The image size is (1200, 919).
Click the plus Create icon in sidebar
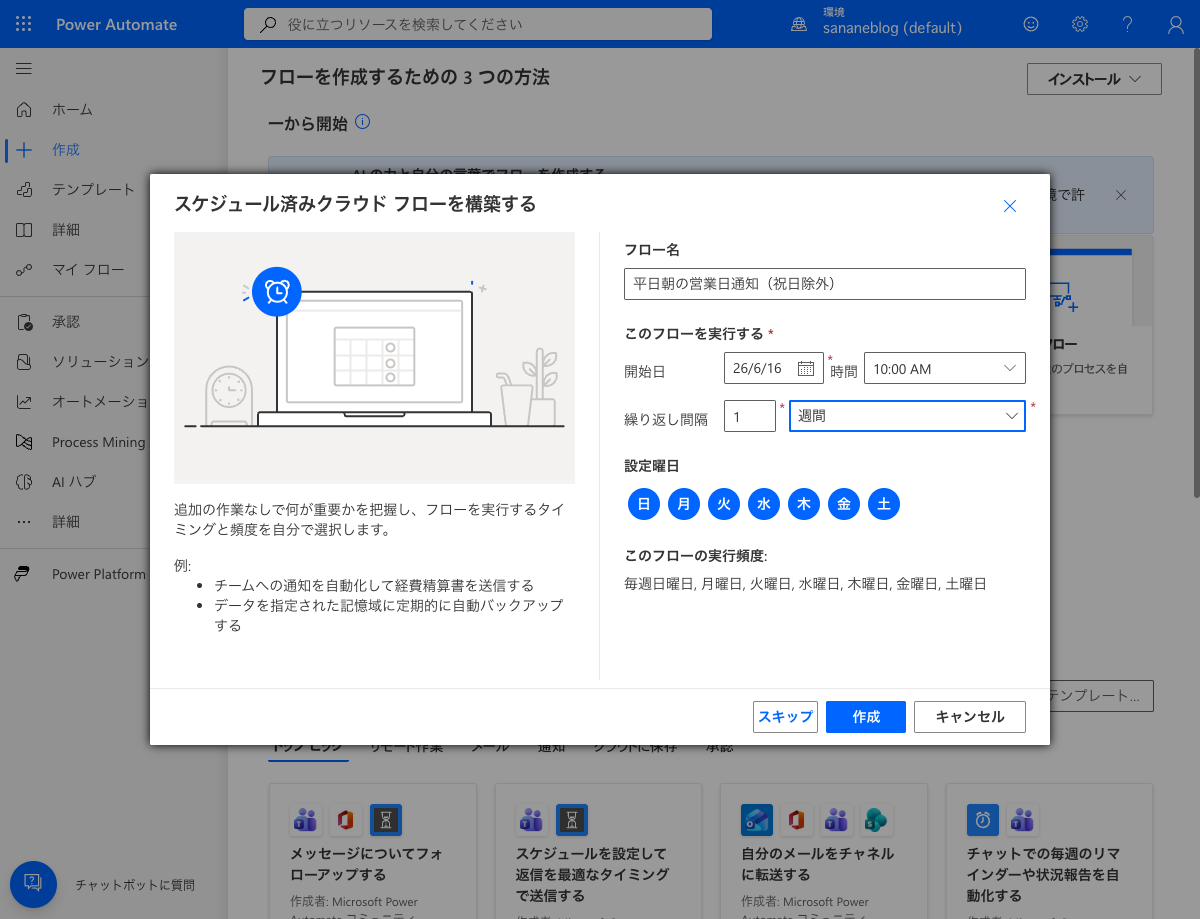point(25,149)
